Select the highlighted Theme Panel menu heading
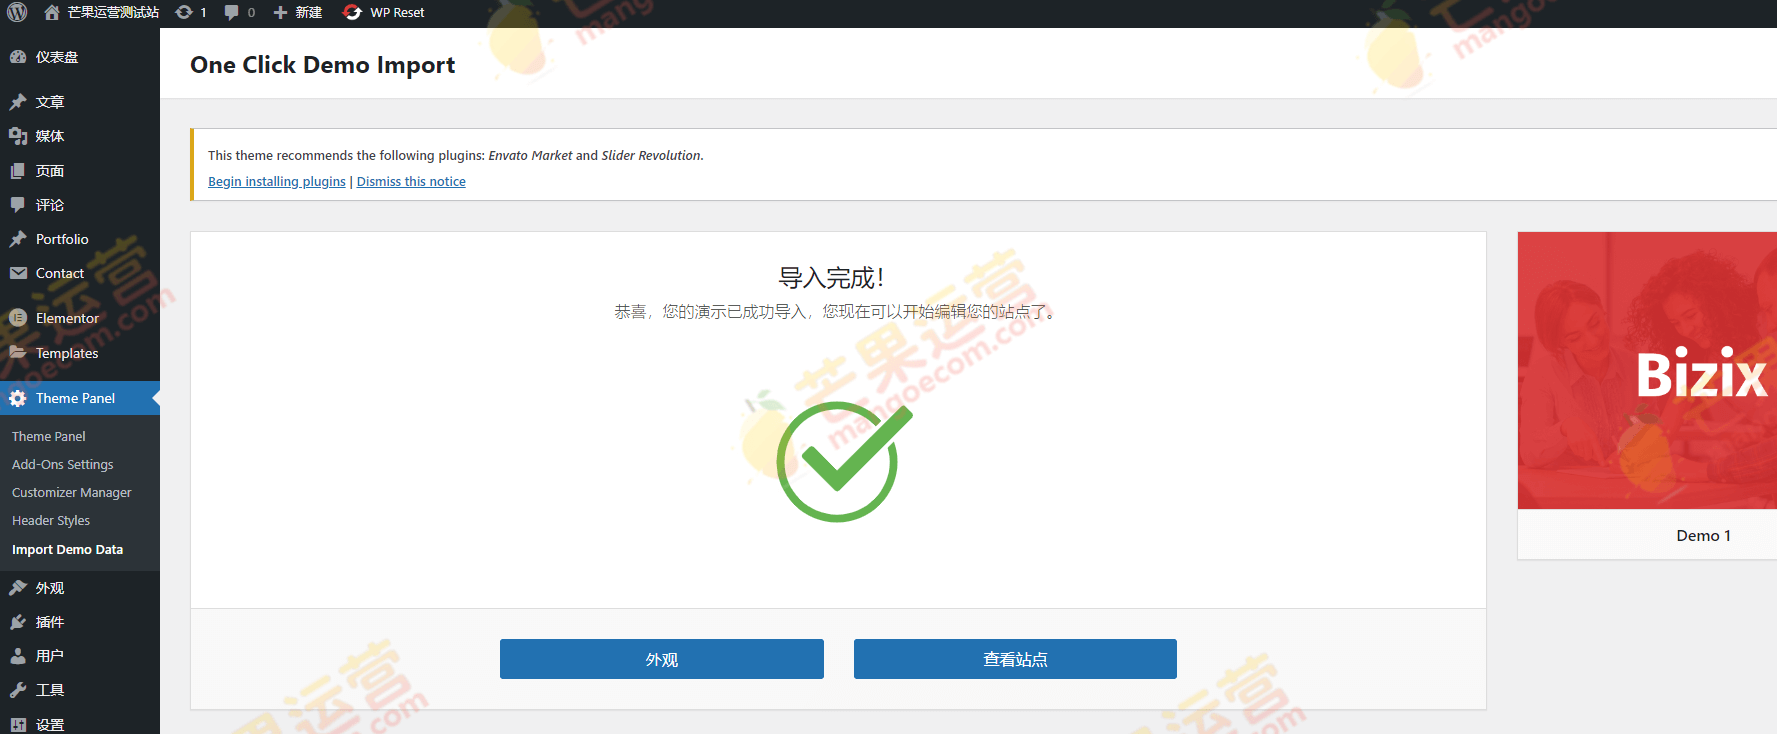 (x=80, y=398)
